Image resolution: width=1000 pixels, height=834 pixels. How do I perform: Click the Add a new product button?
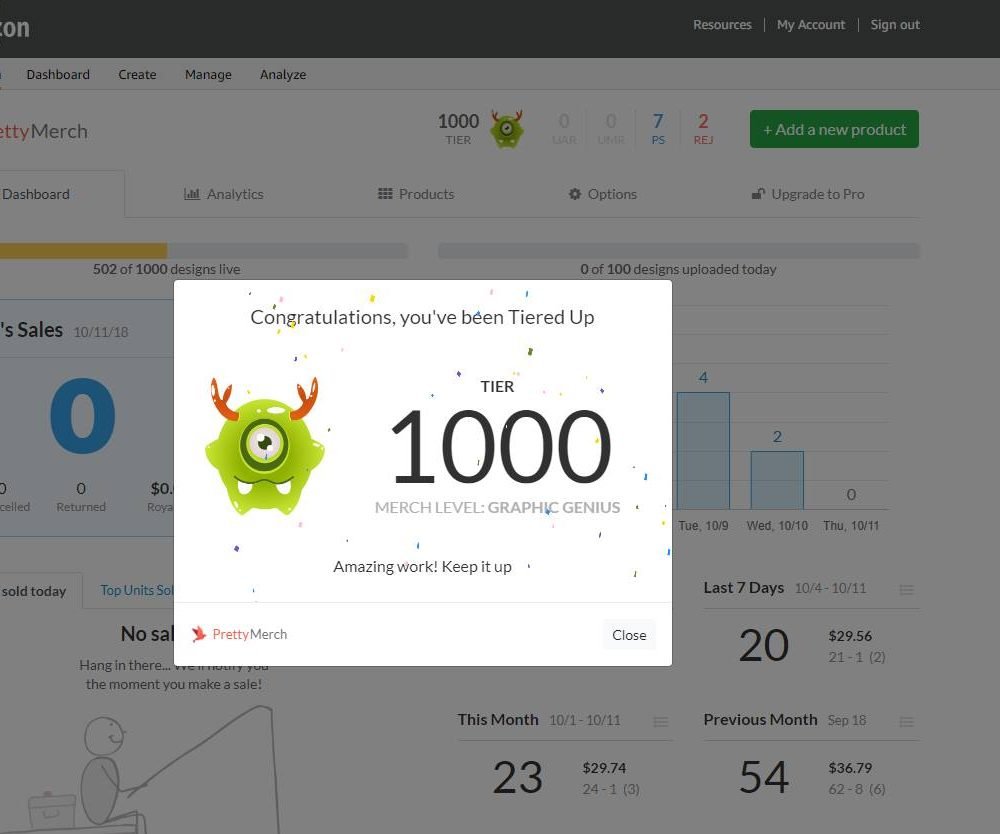click(x=833, y=128)
